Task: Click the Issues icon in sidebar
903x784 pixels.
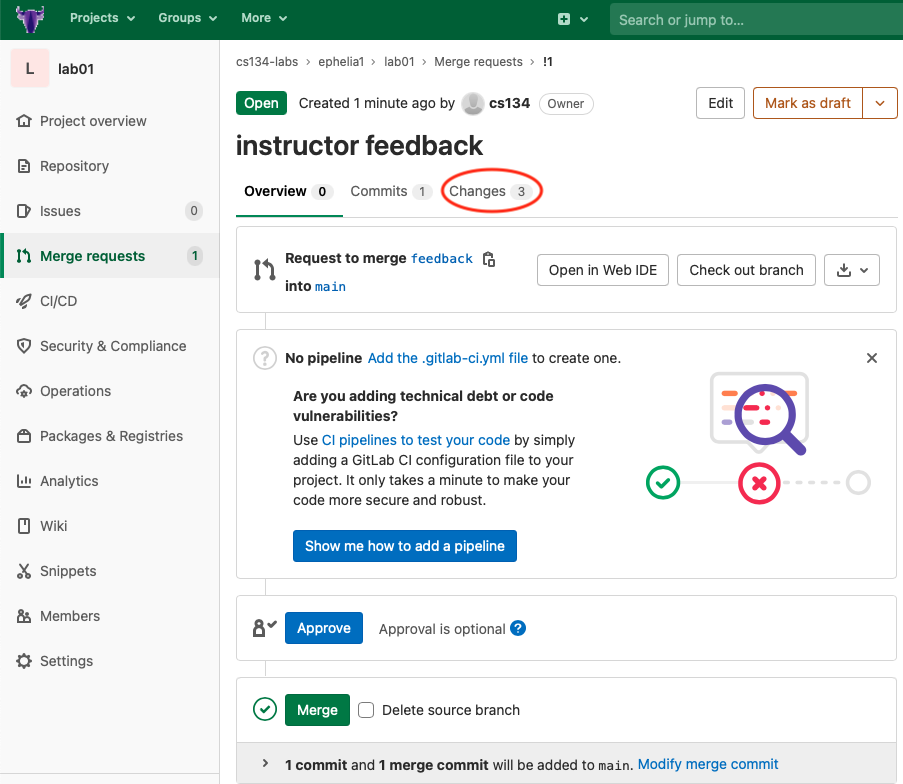Action: [24, 211]
